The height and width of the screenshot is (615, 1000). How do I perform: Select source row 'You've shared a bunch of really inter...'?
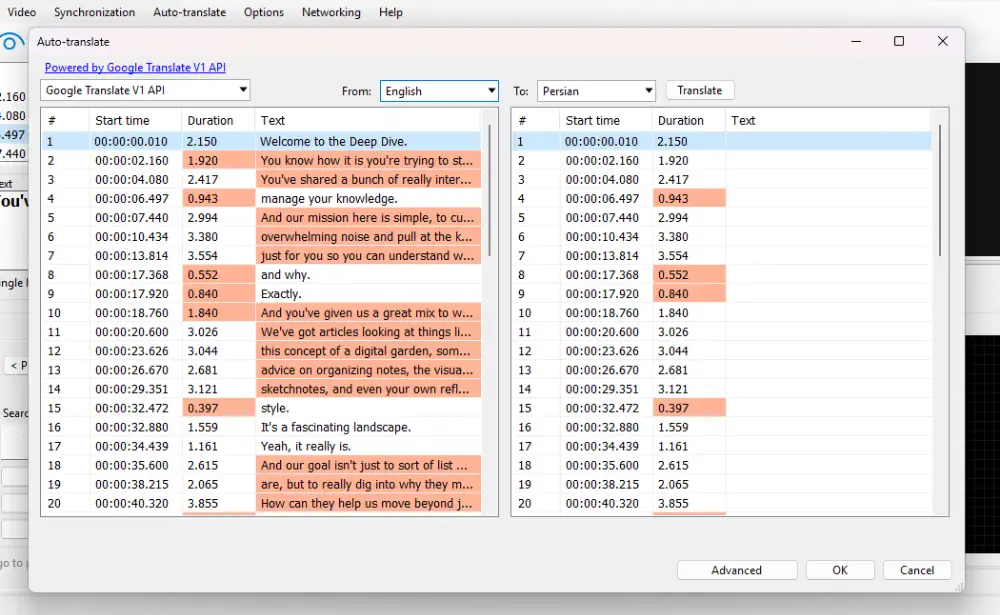point(261,180)
